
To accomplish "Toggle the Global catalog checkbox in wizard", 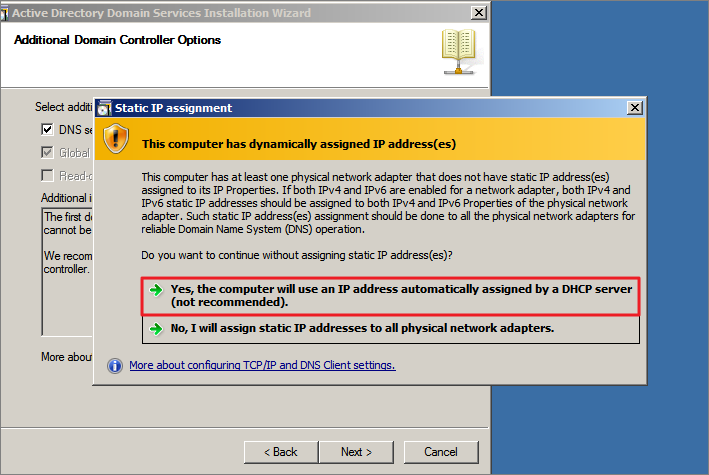I will [x=47, y=152].
